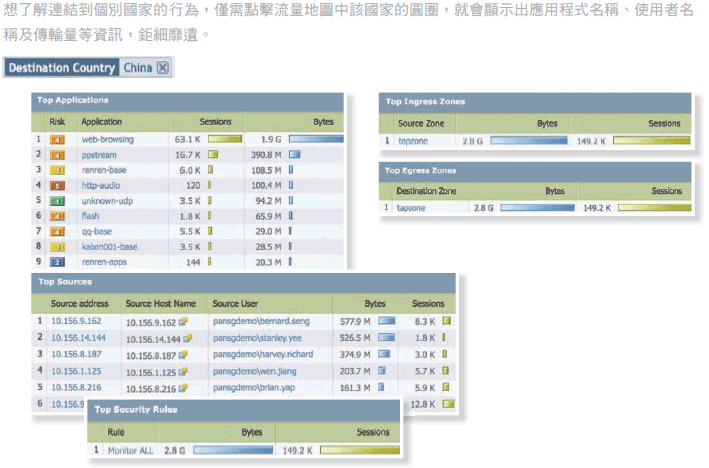Sort Top Applications by Sessions column
Viewport: 709px width, 468px height.
[214, 120]
